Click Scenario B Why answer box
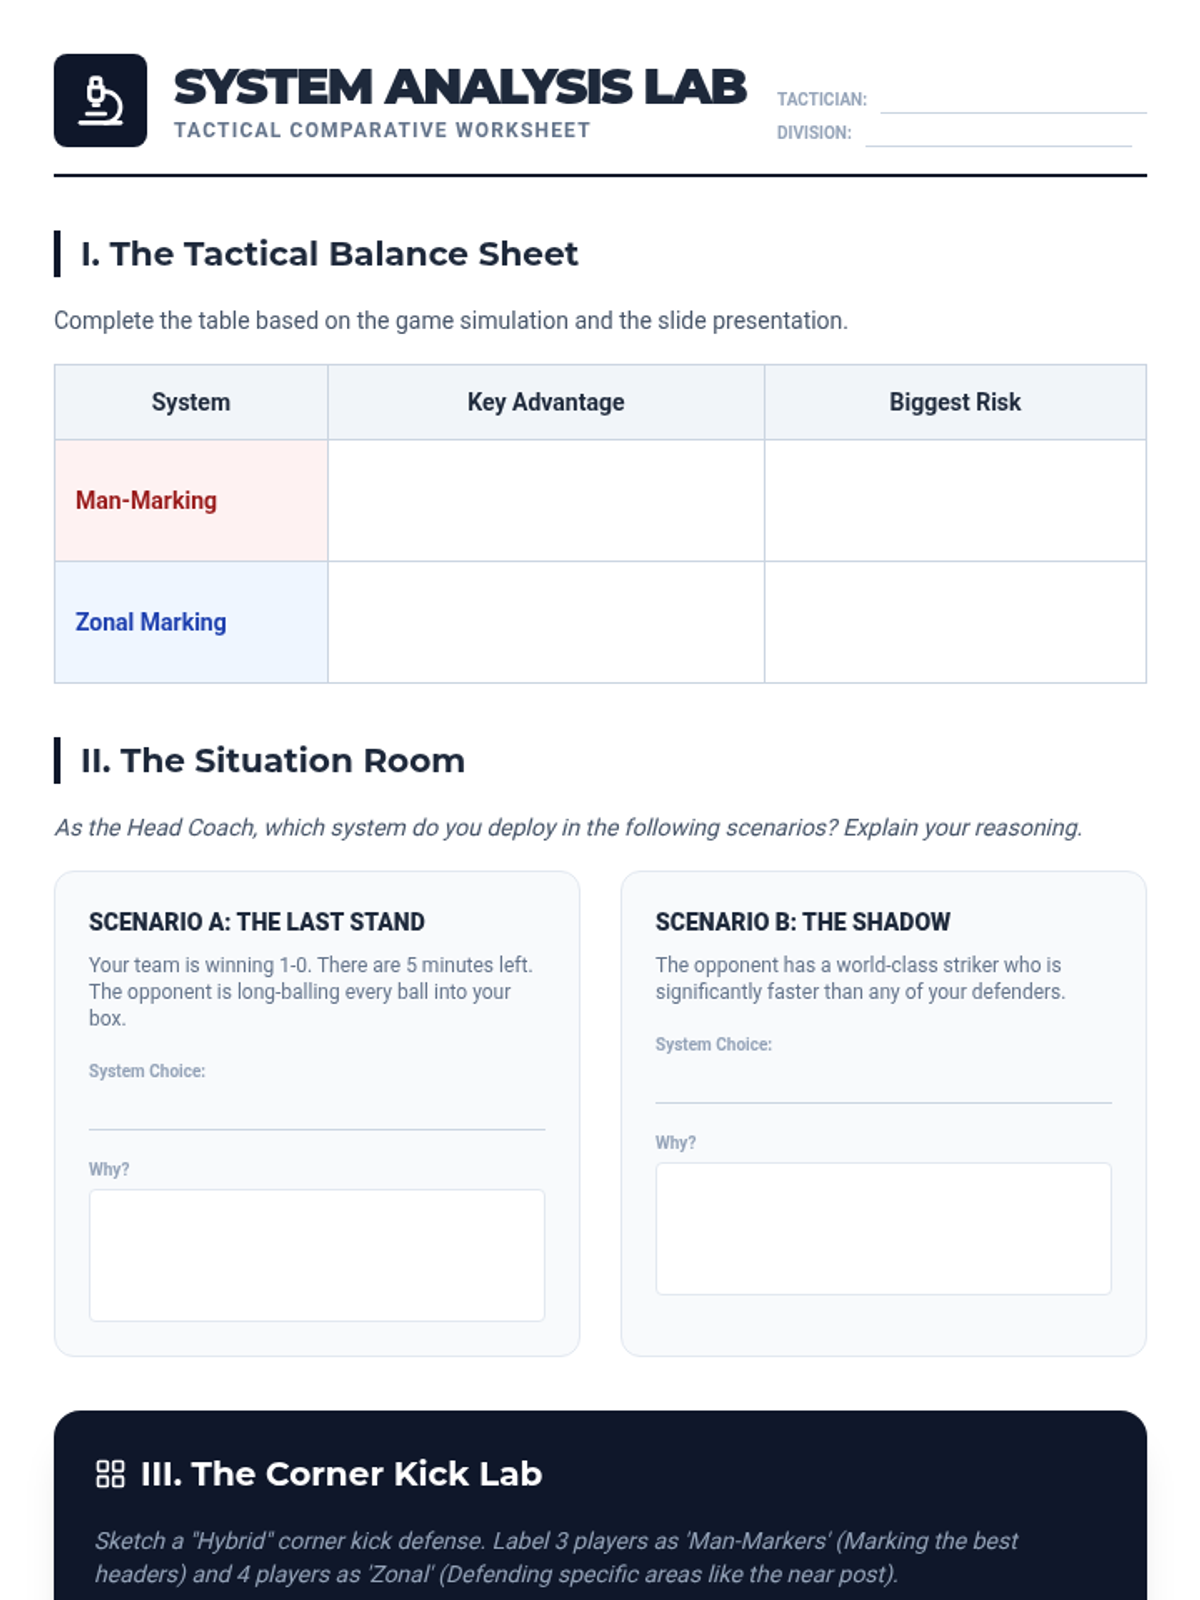 coord(882,1228)
